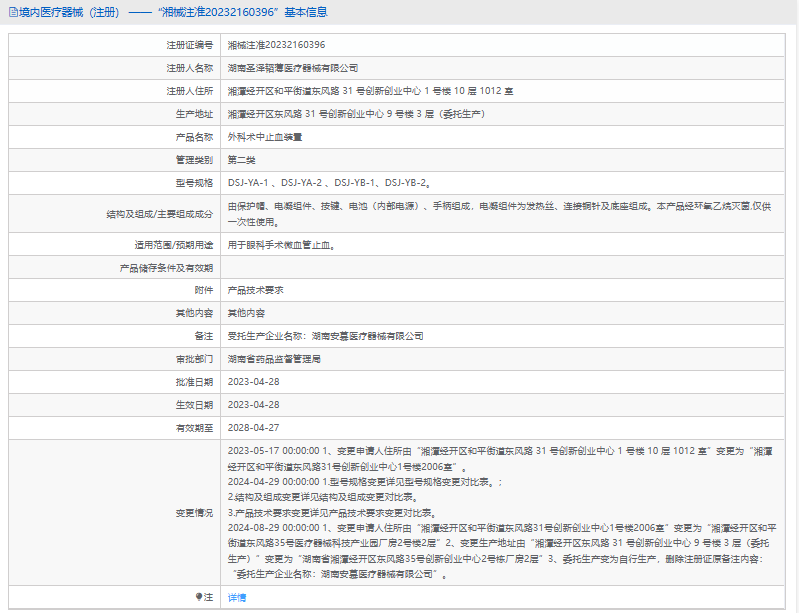Click the 生效日期 value 2023-04-28
The height and width of the screenshot is (613, 799).
253,405
